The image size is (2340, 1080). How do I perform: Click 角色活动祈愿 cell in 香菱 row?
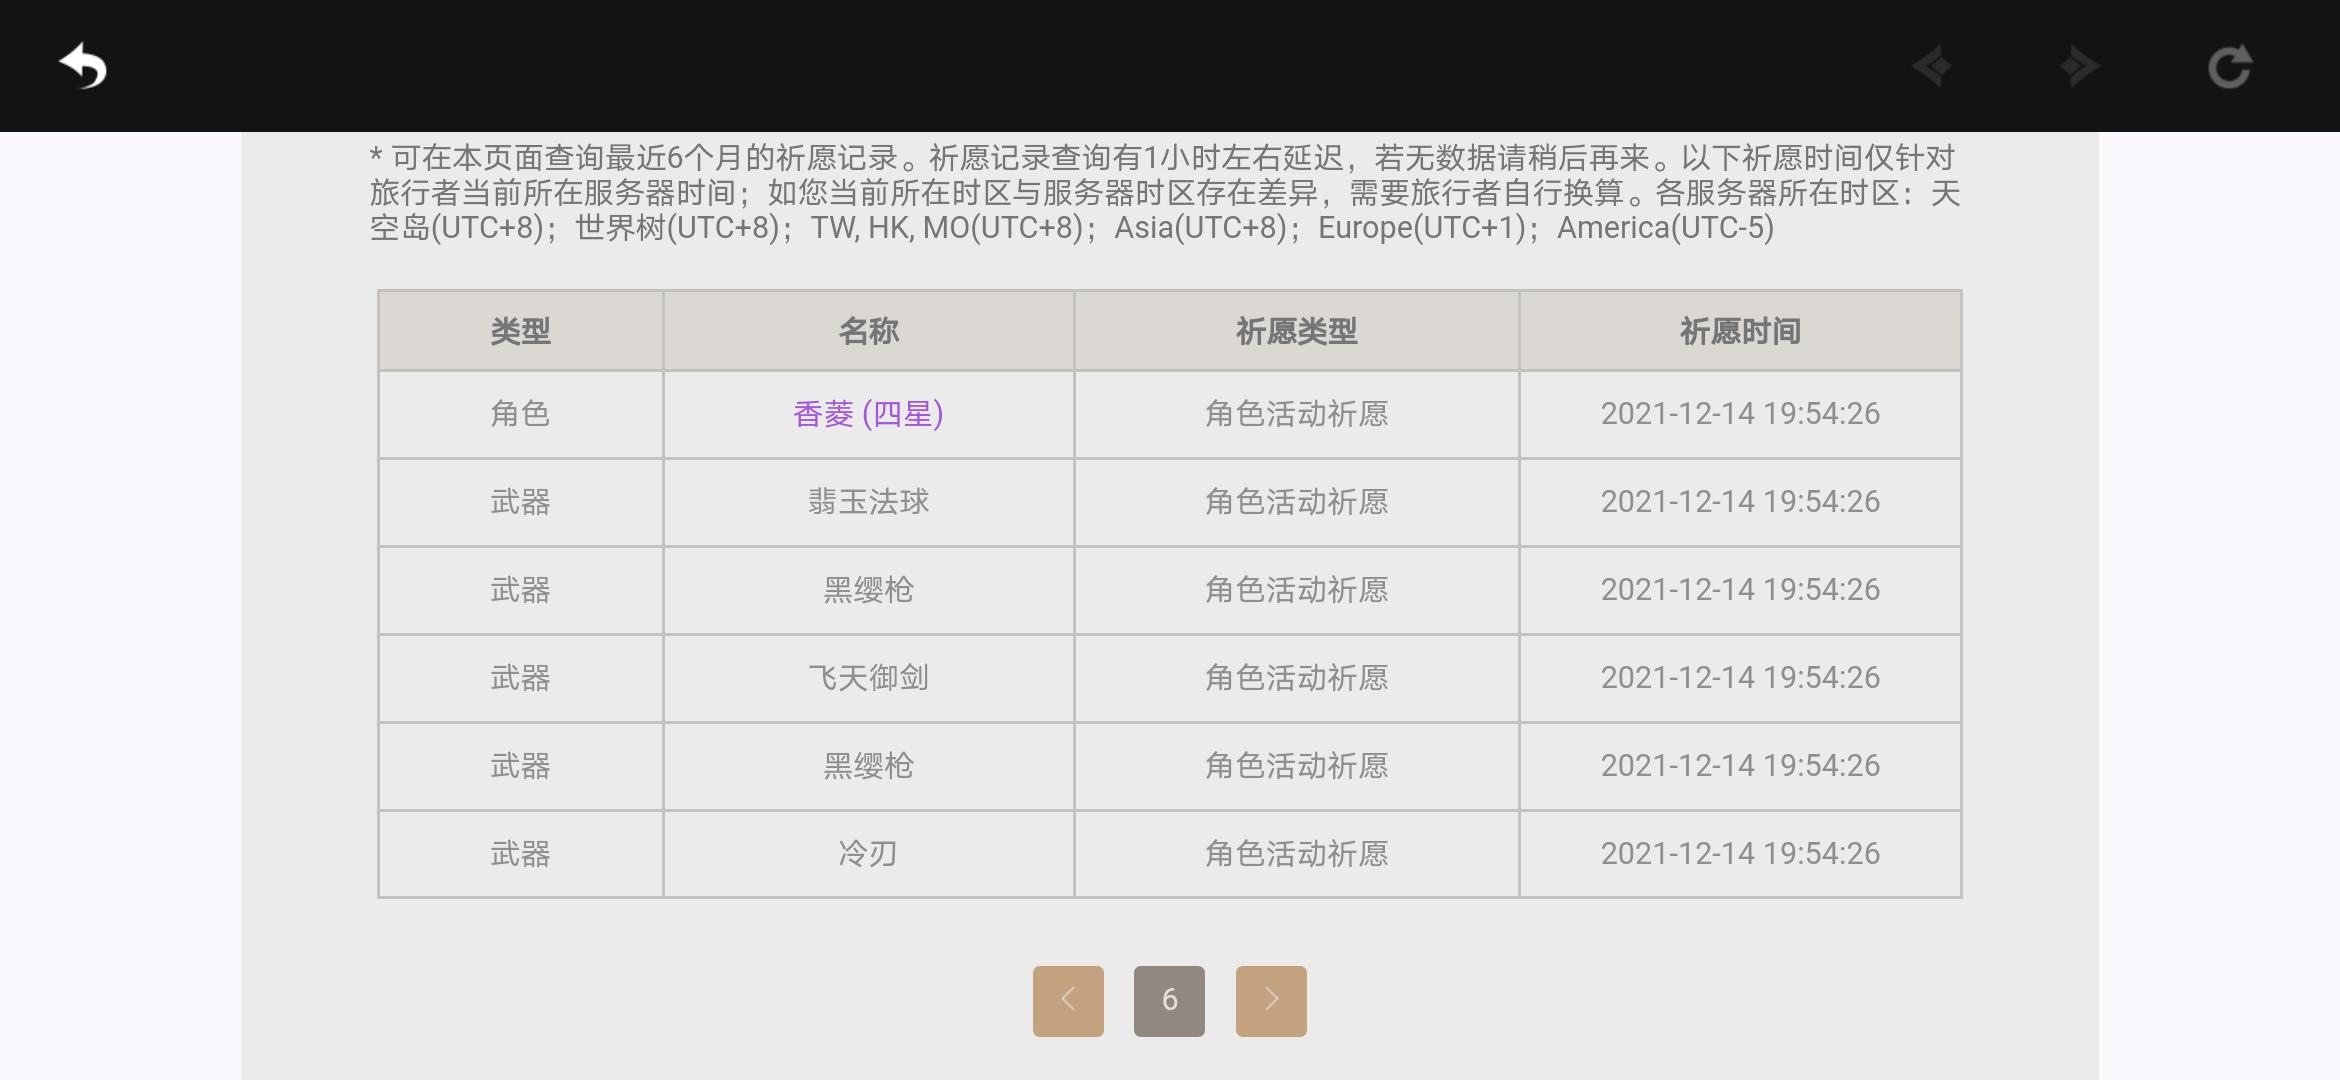point(1296,414)
